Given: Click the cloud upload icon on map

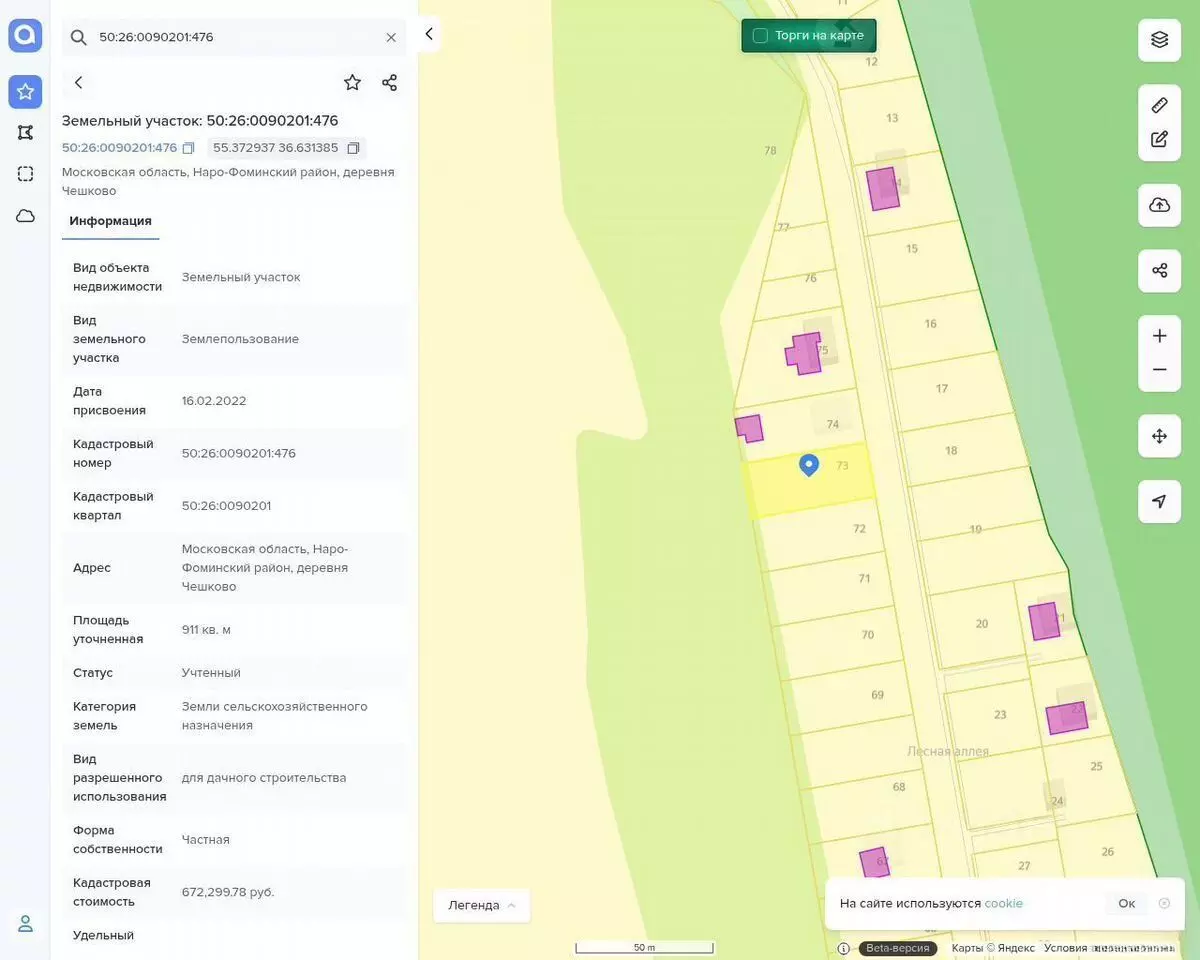Looking at the screenshot, I should click(1159, 205).
